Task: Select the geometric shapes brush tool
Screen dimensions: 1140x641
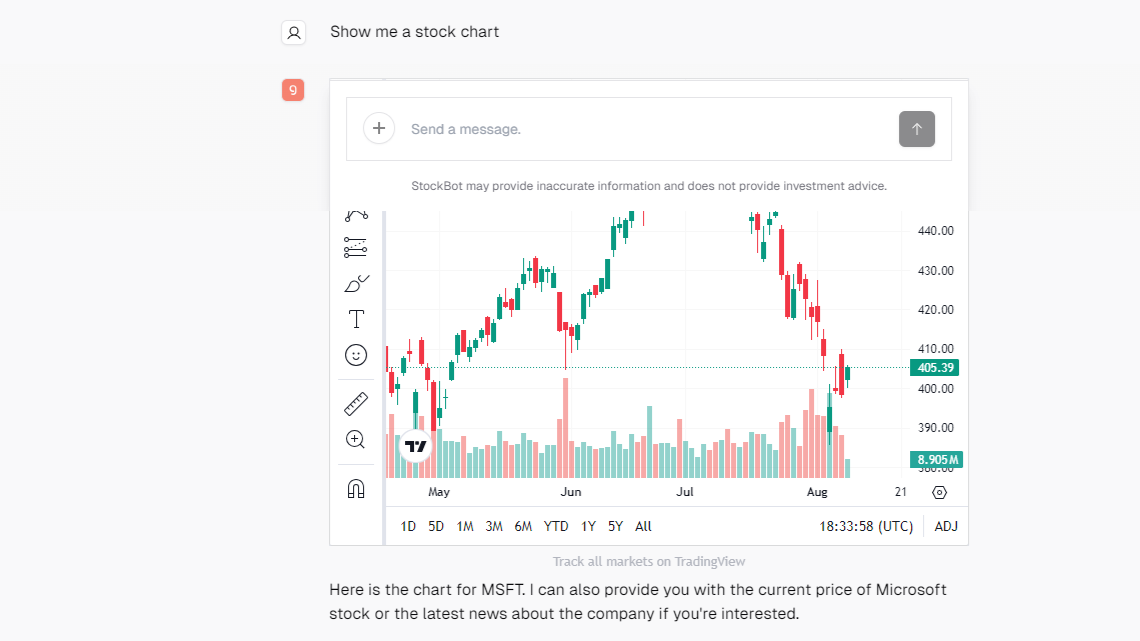Action: (x=356, y=284)
